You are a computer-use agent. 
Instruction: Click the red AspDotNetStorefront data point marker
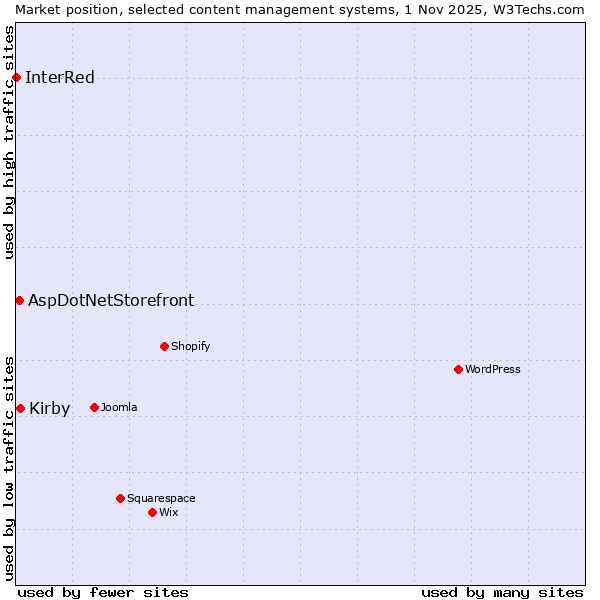(x=19, y=300)
